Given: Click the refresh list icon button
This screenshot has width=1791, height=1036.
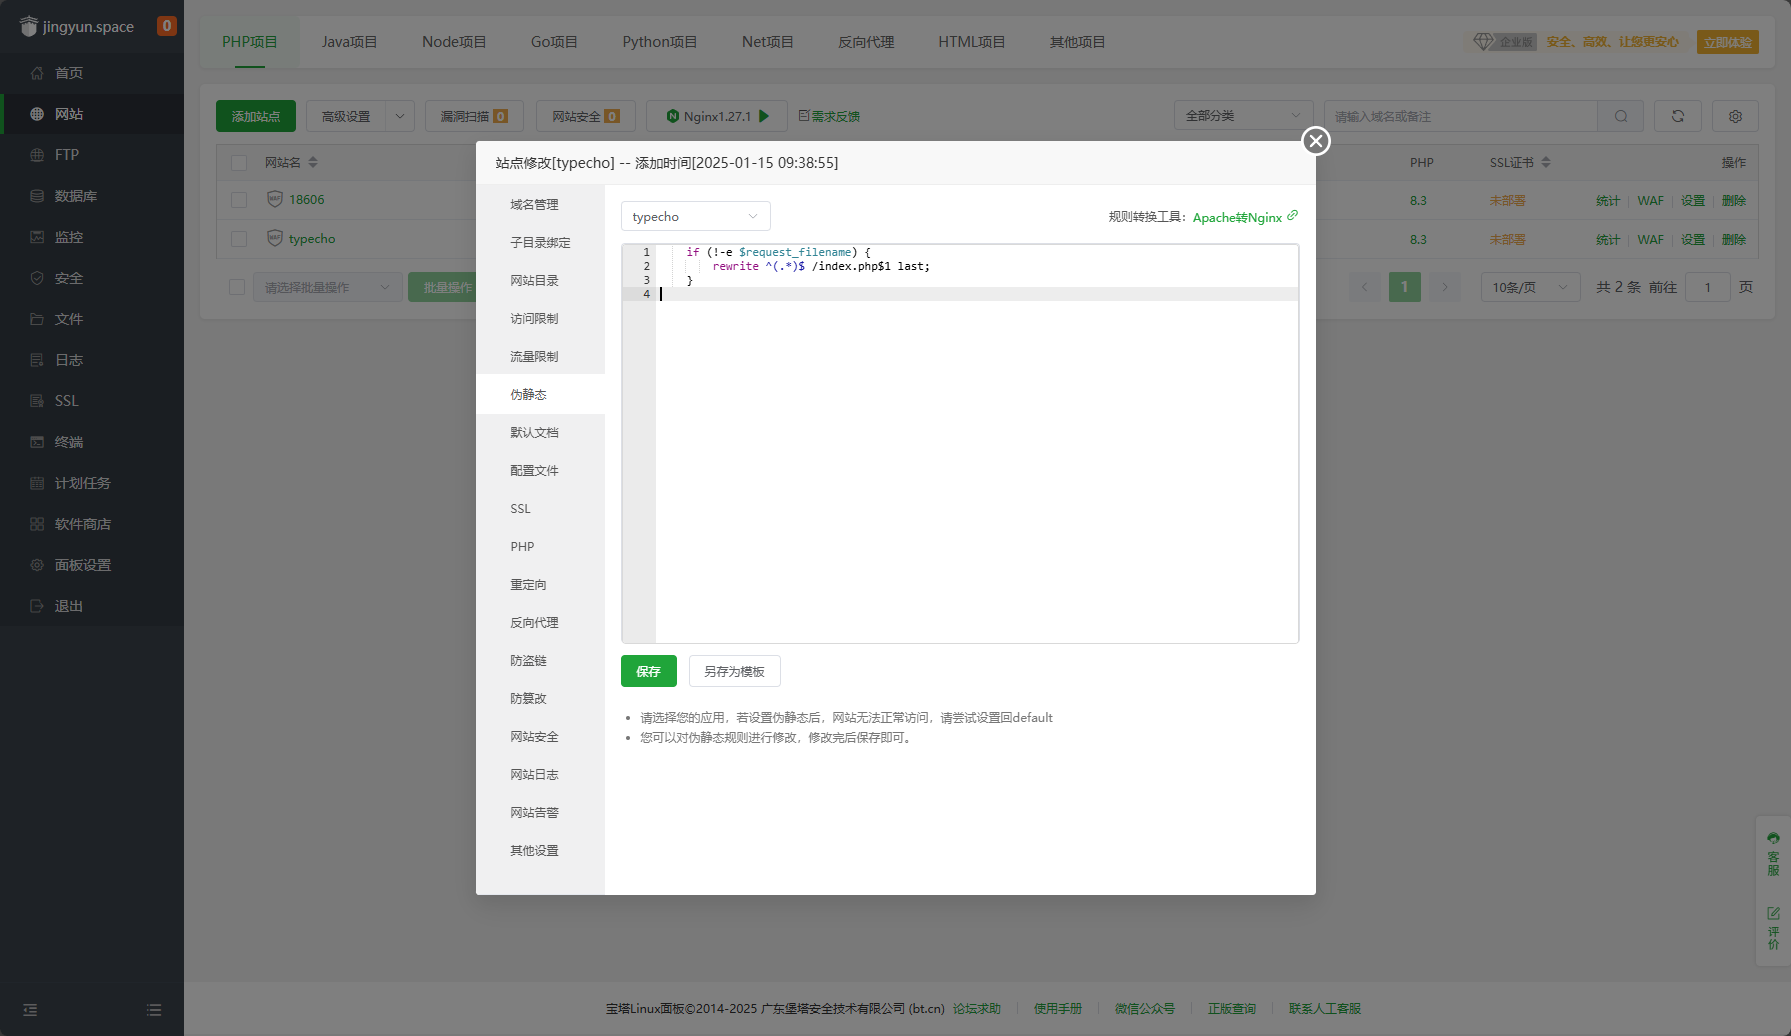Looking at the screenshot, I should tap(1677, 116).
